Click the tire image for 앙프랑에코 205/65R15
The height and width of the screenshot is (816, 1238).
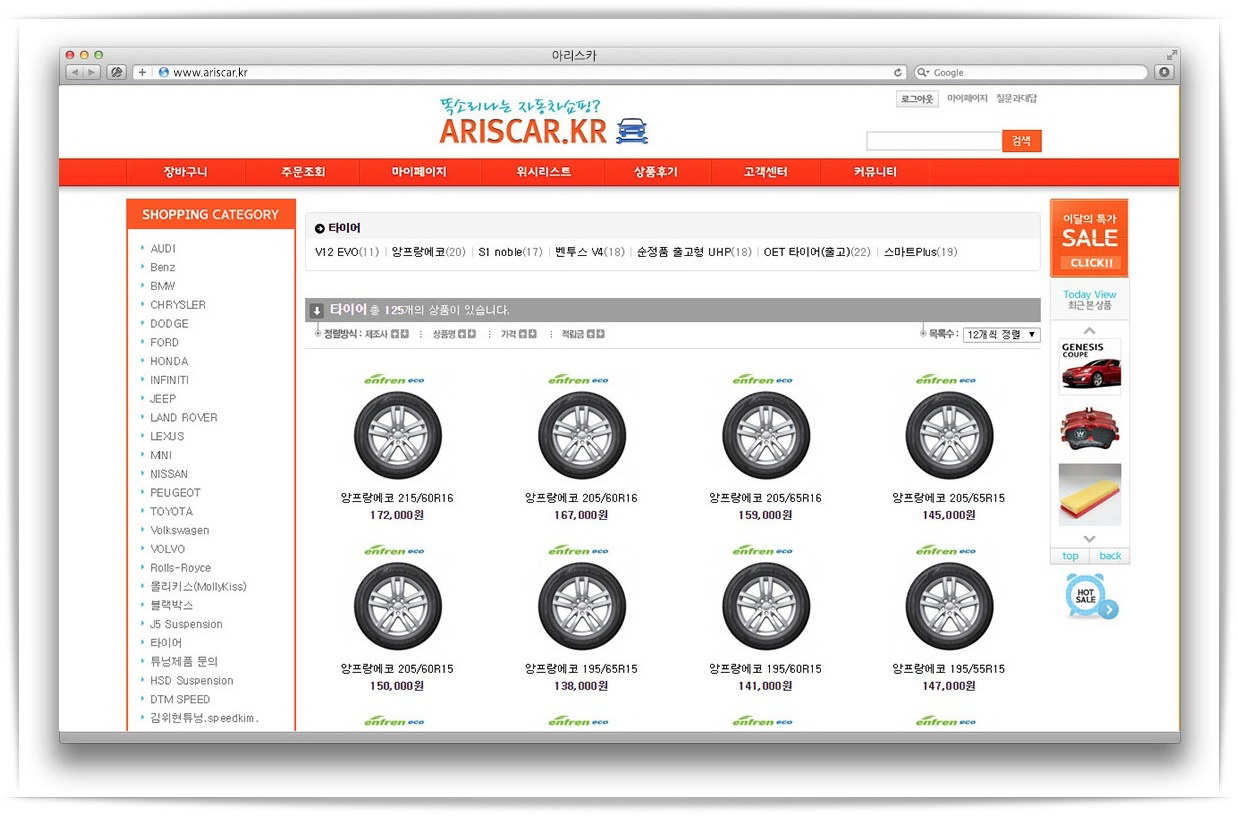[949, 436]
